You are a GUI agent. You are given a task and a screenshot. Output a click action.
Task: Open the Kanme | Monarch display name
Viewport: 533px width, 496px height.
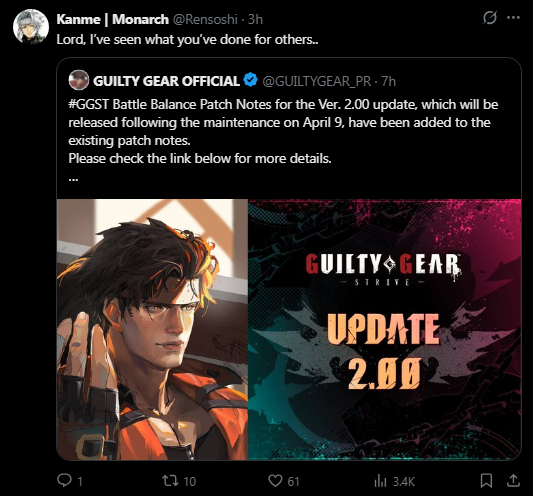pos(113,19)
